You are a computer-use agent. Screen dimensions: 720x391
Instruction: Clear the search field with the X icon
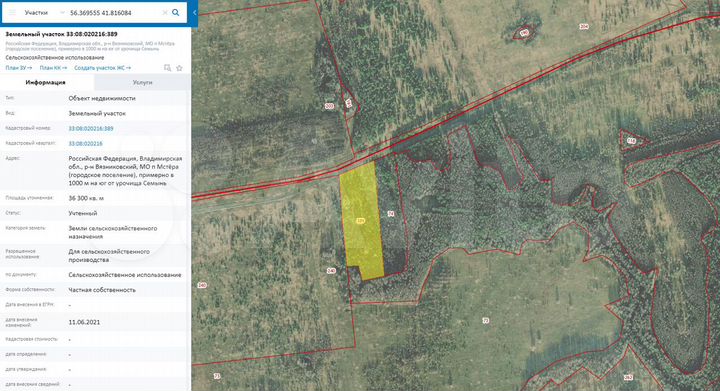click(x=165, y=13)
